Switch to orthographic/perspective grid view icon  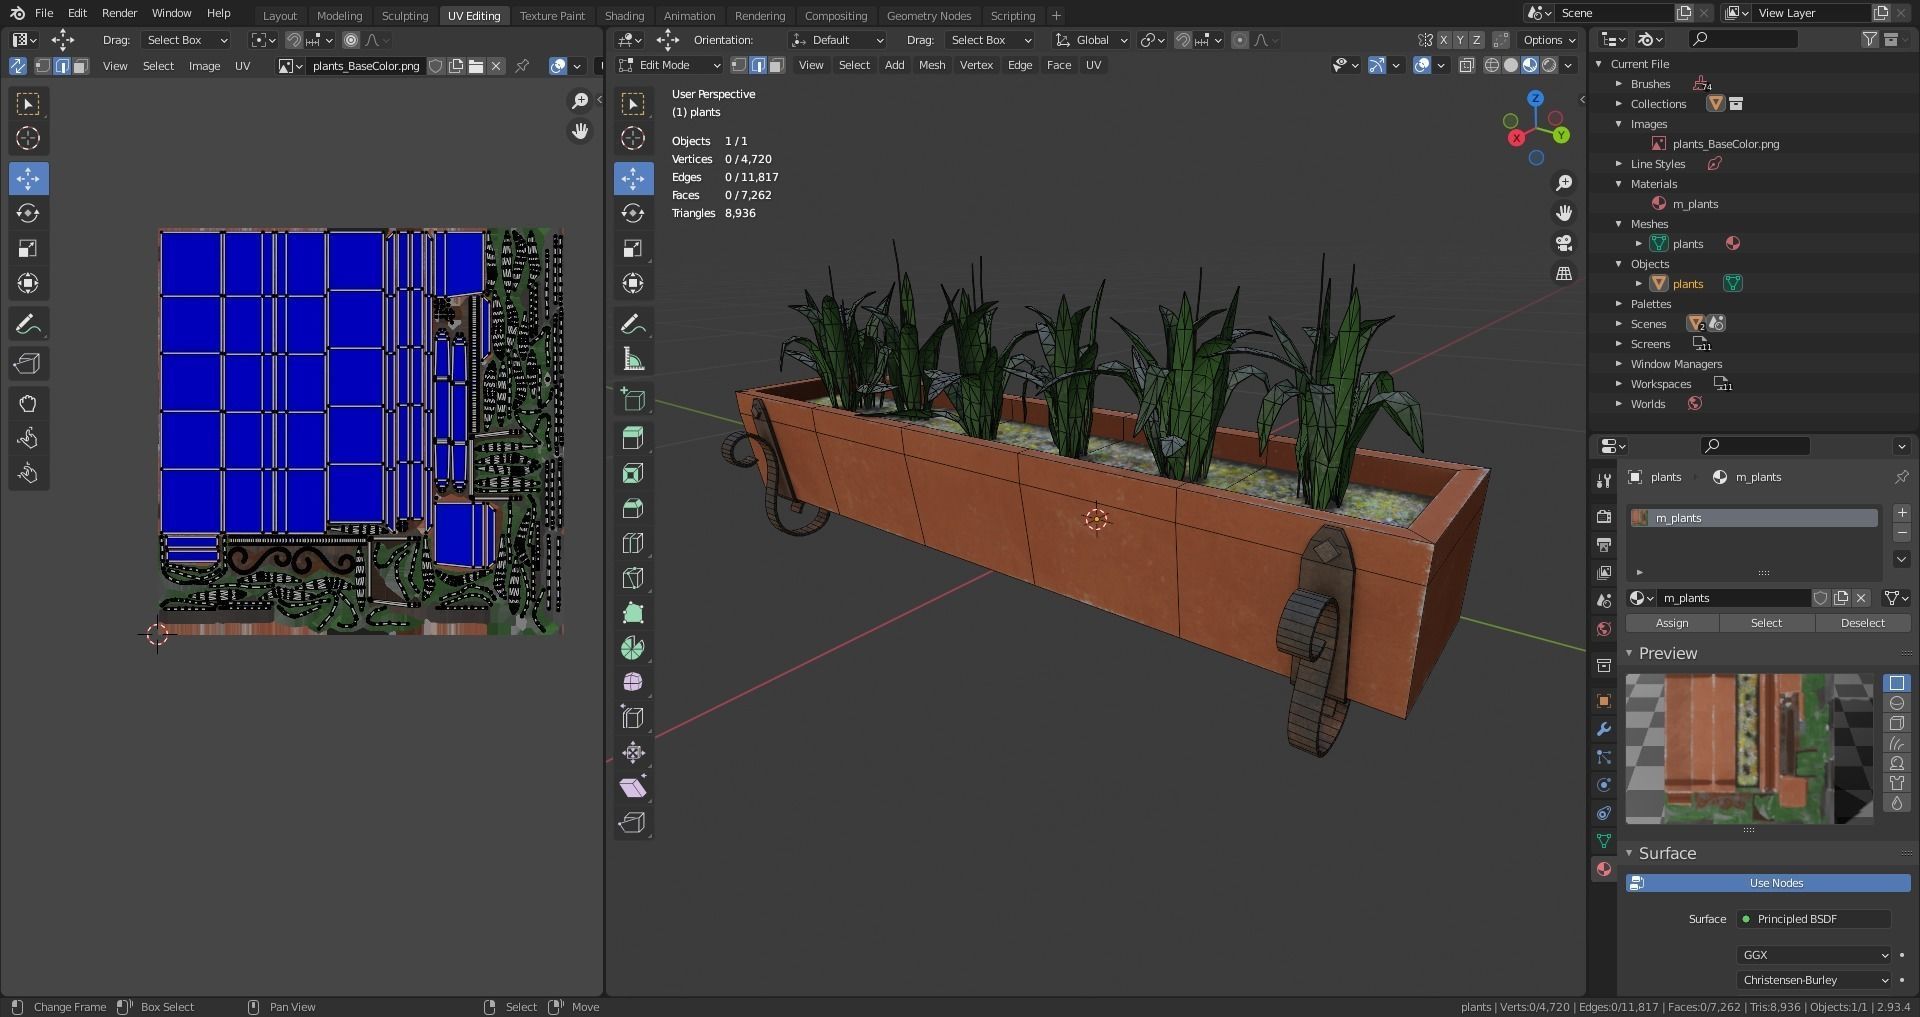[1564, 273]
